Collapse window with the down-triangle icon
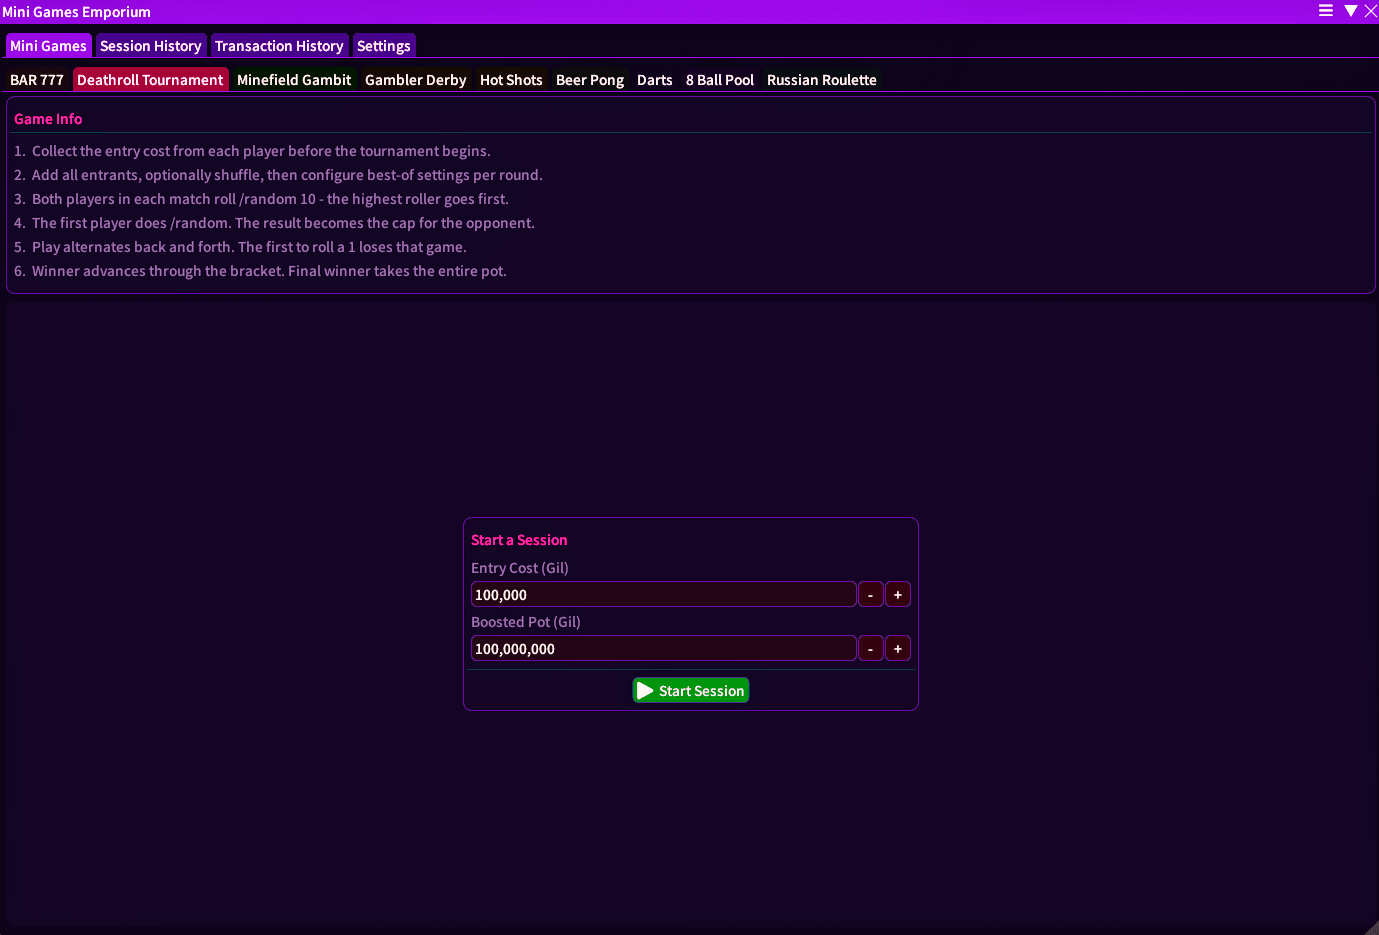 pos(1351,11)
